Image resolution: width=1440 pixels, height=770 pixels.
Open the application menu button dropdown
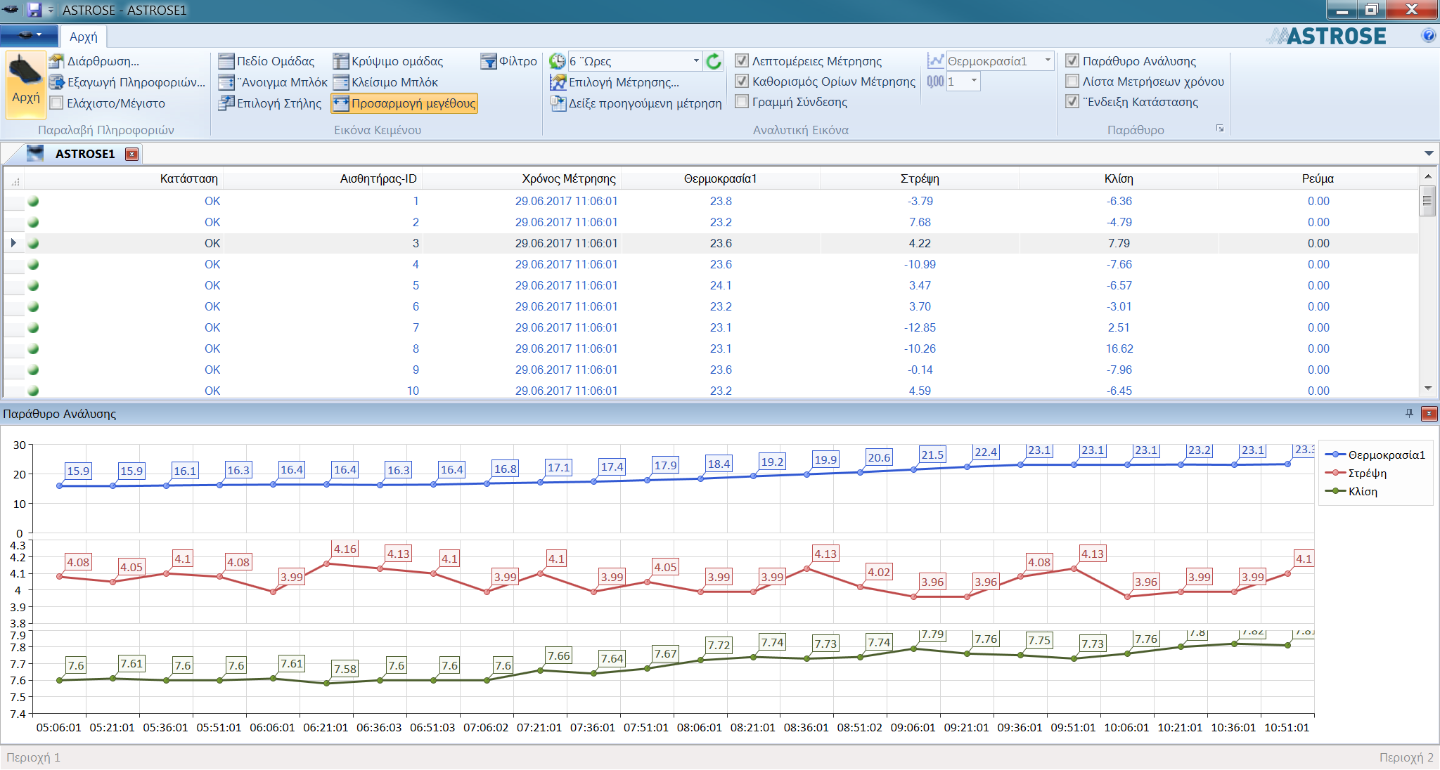(28, 36)
